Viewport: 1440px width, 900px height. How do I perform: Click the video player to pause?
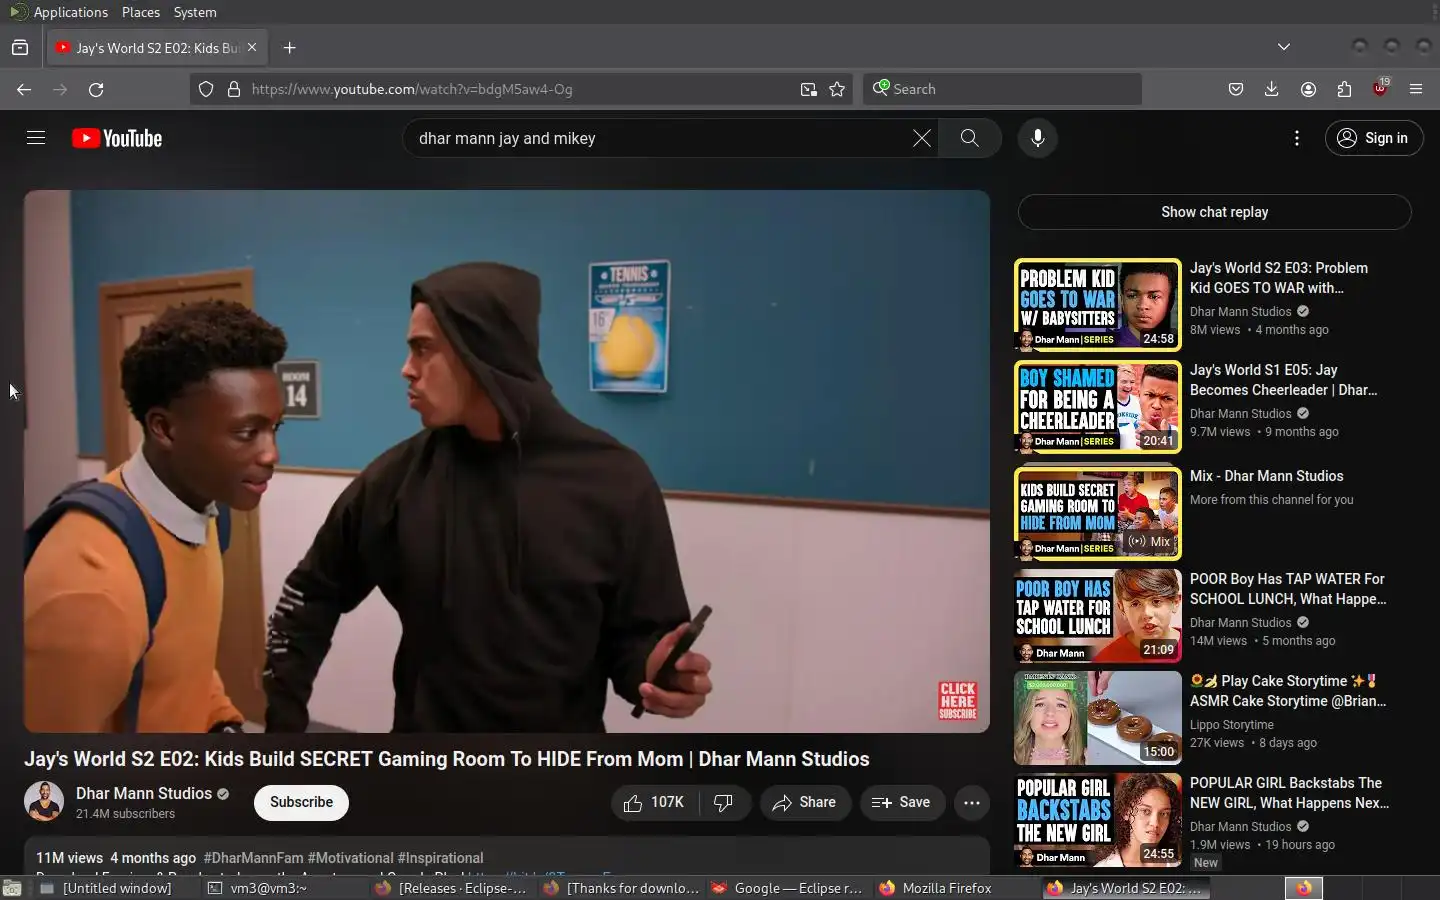pos(507,461)
